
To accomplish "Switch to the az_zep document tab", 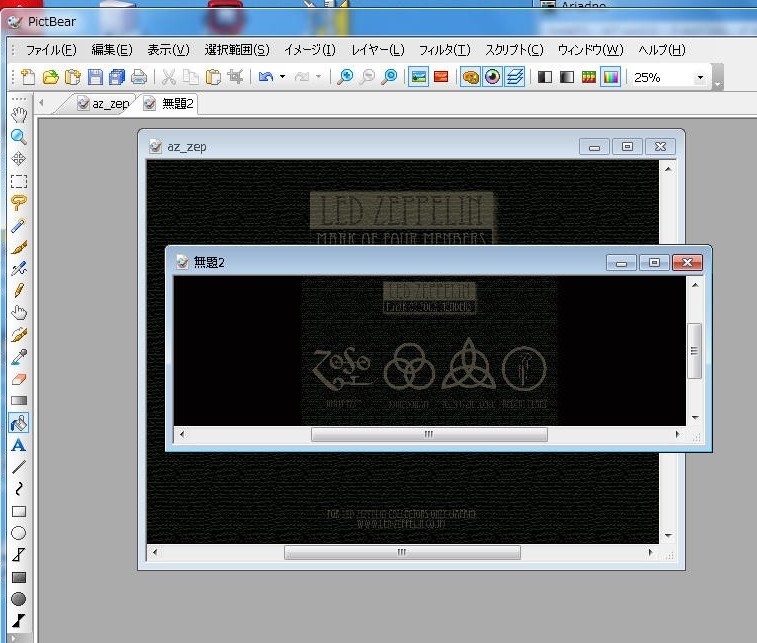I will 103,103.
